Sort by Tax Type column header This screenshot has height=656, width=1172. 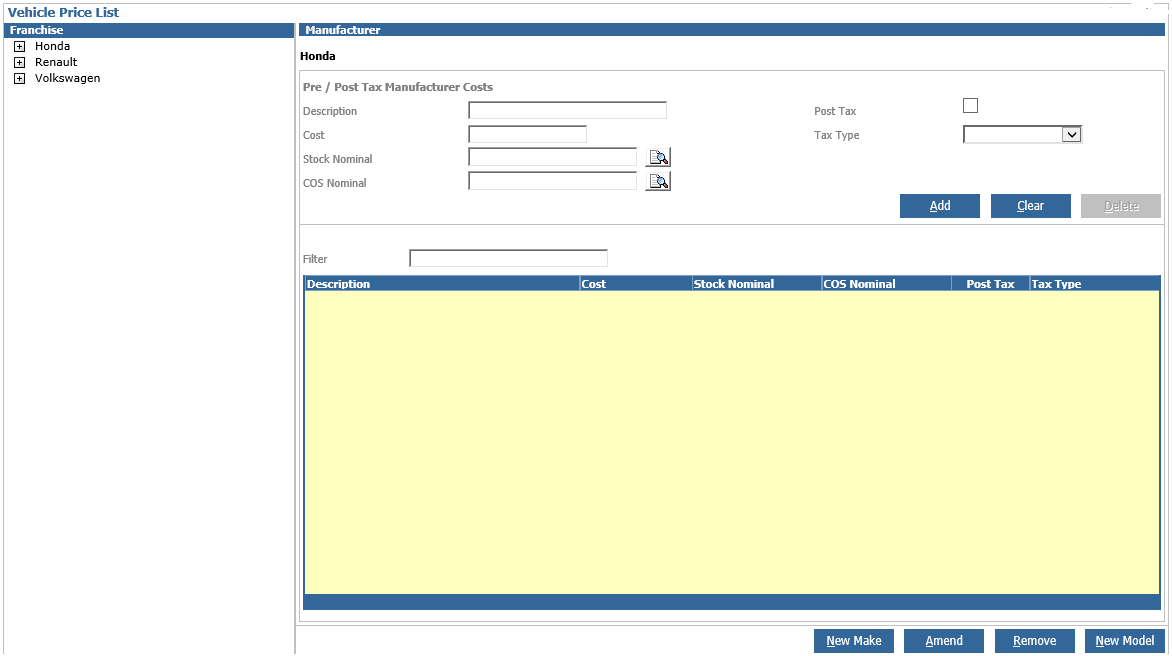click(1094, 284)
